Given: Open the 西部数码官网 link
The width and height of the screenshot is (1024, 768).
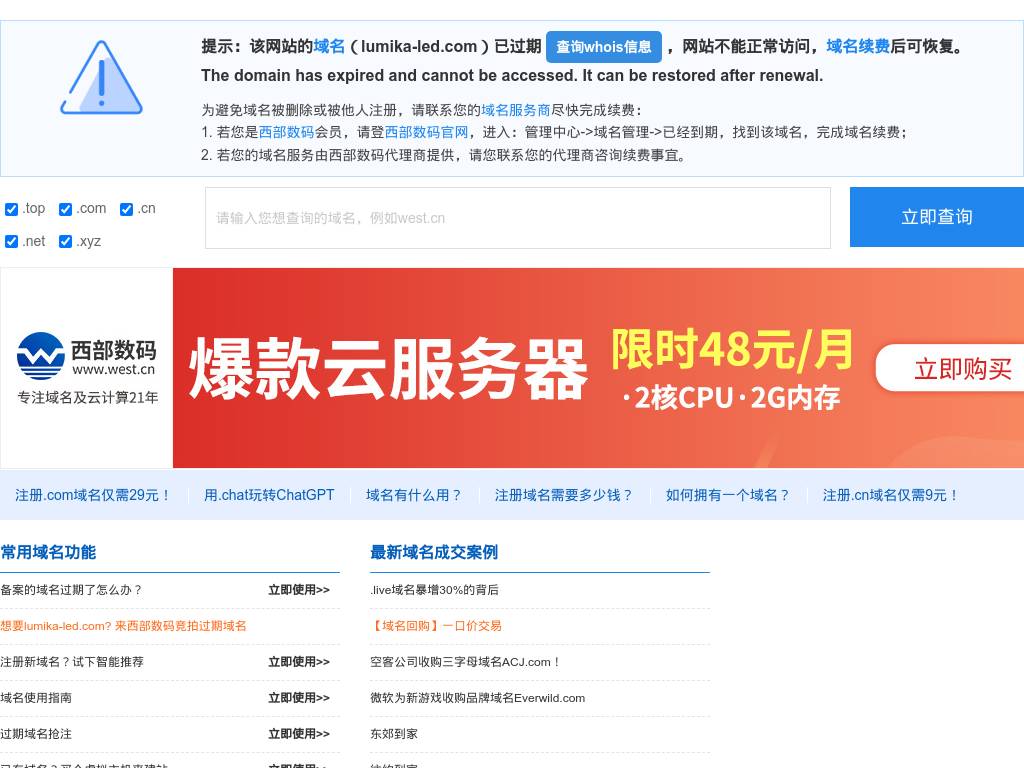Looking at the screenshot, I should coord(426,132).
